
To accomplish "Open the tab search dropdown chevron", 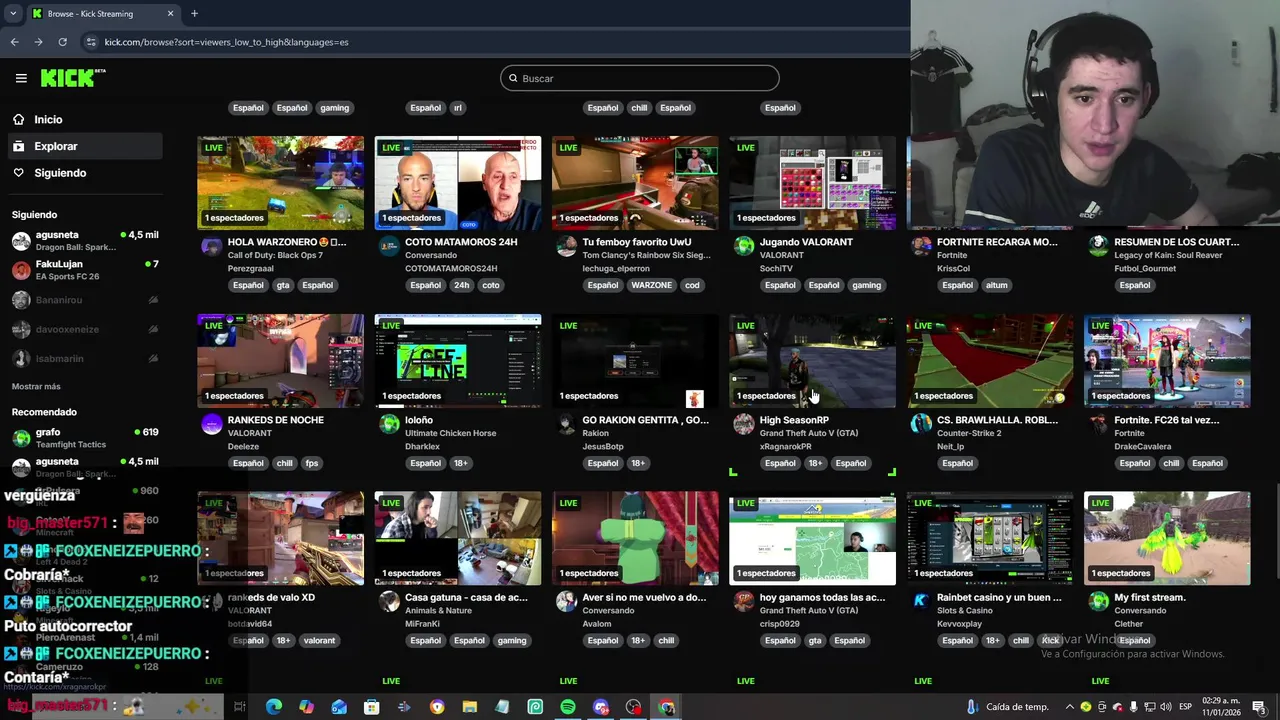I will (13, 14).
